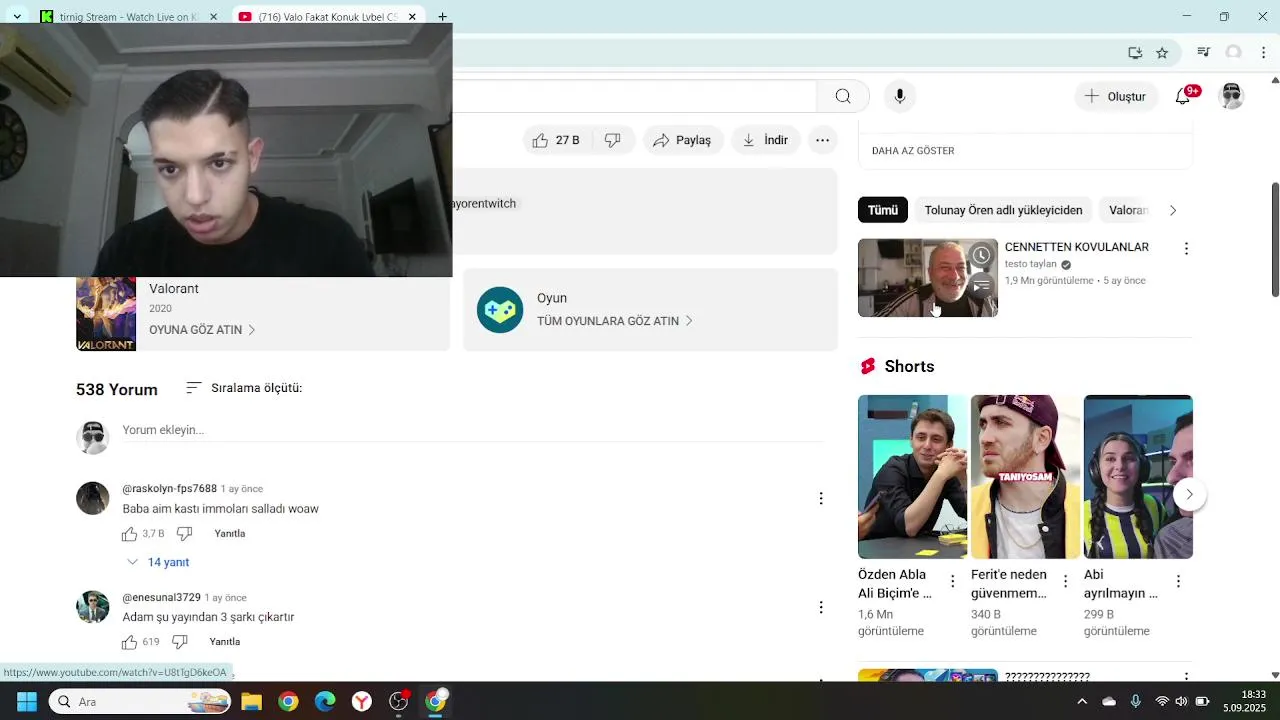Expand the 14 yanıt replies

158,562
